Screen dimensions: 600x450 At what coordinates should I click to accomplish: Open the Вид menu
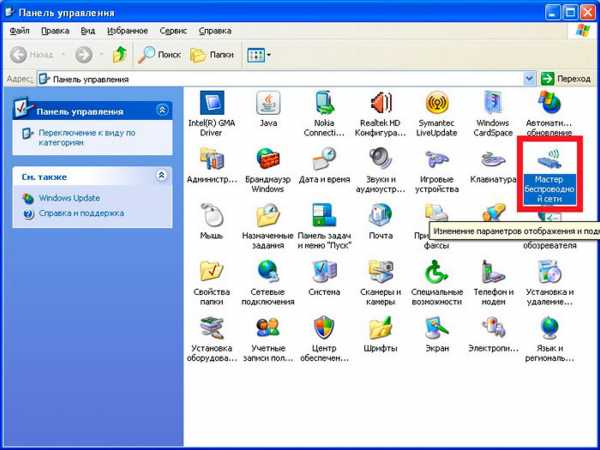(x=88, y=31)
